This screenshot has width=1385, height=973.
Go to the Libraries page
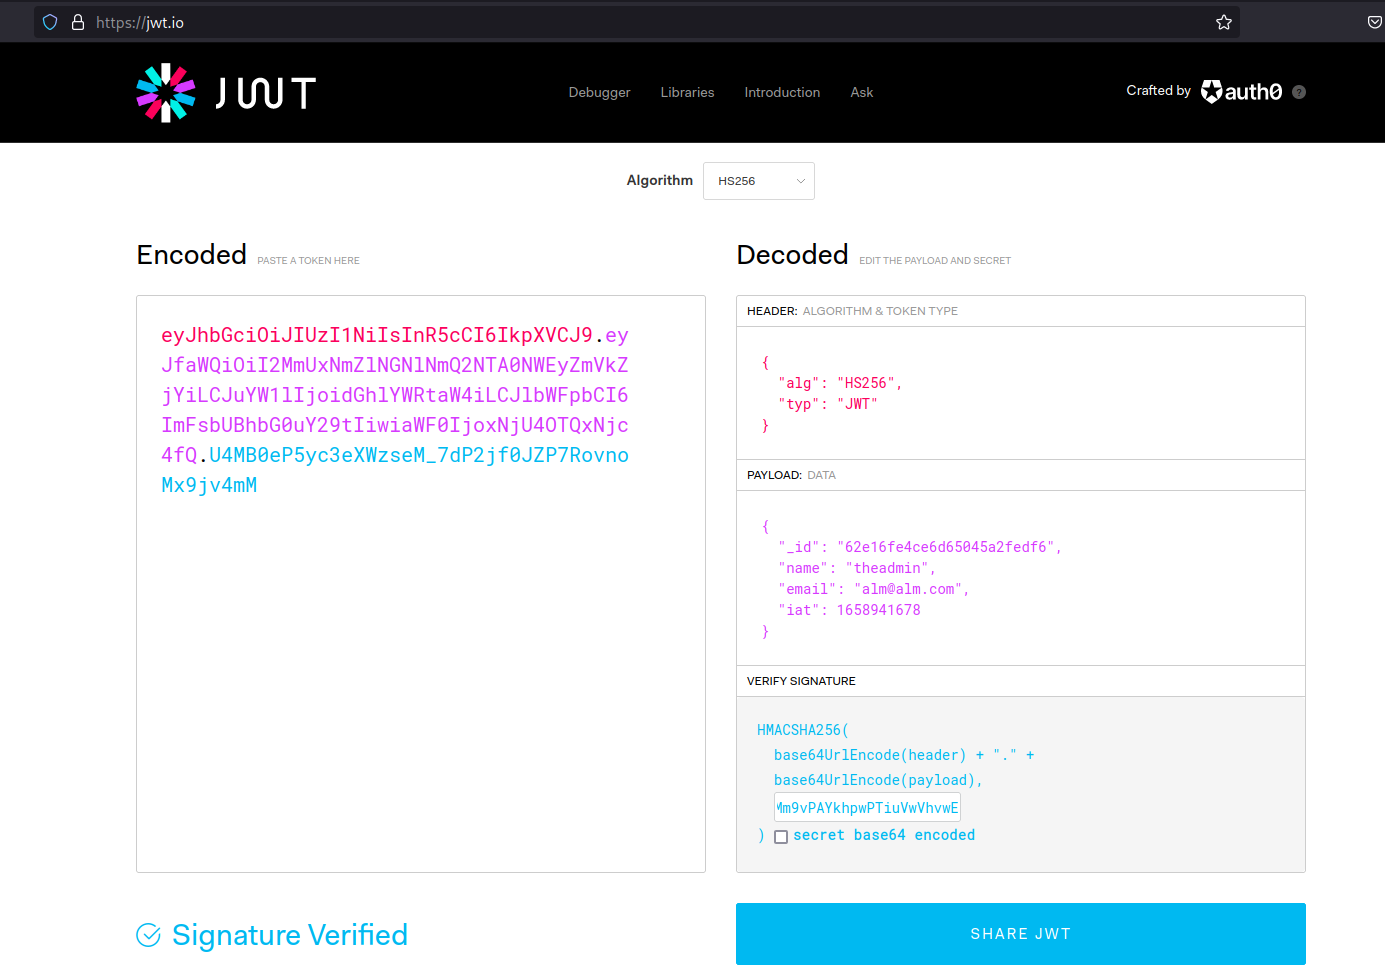(687, 92)
